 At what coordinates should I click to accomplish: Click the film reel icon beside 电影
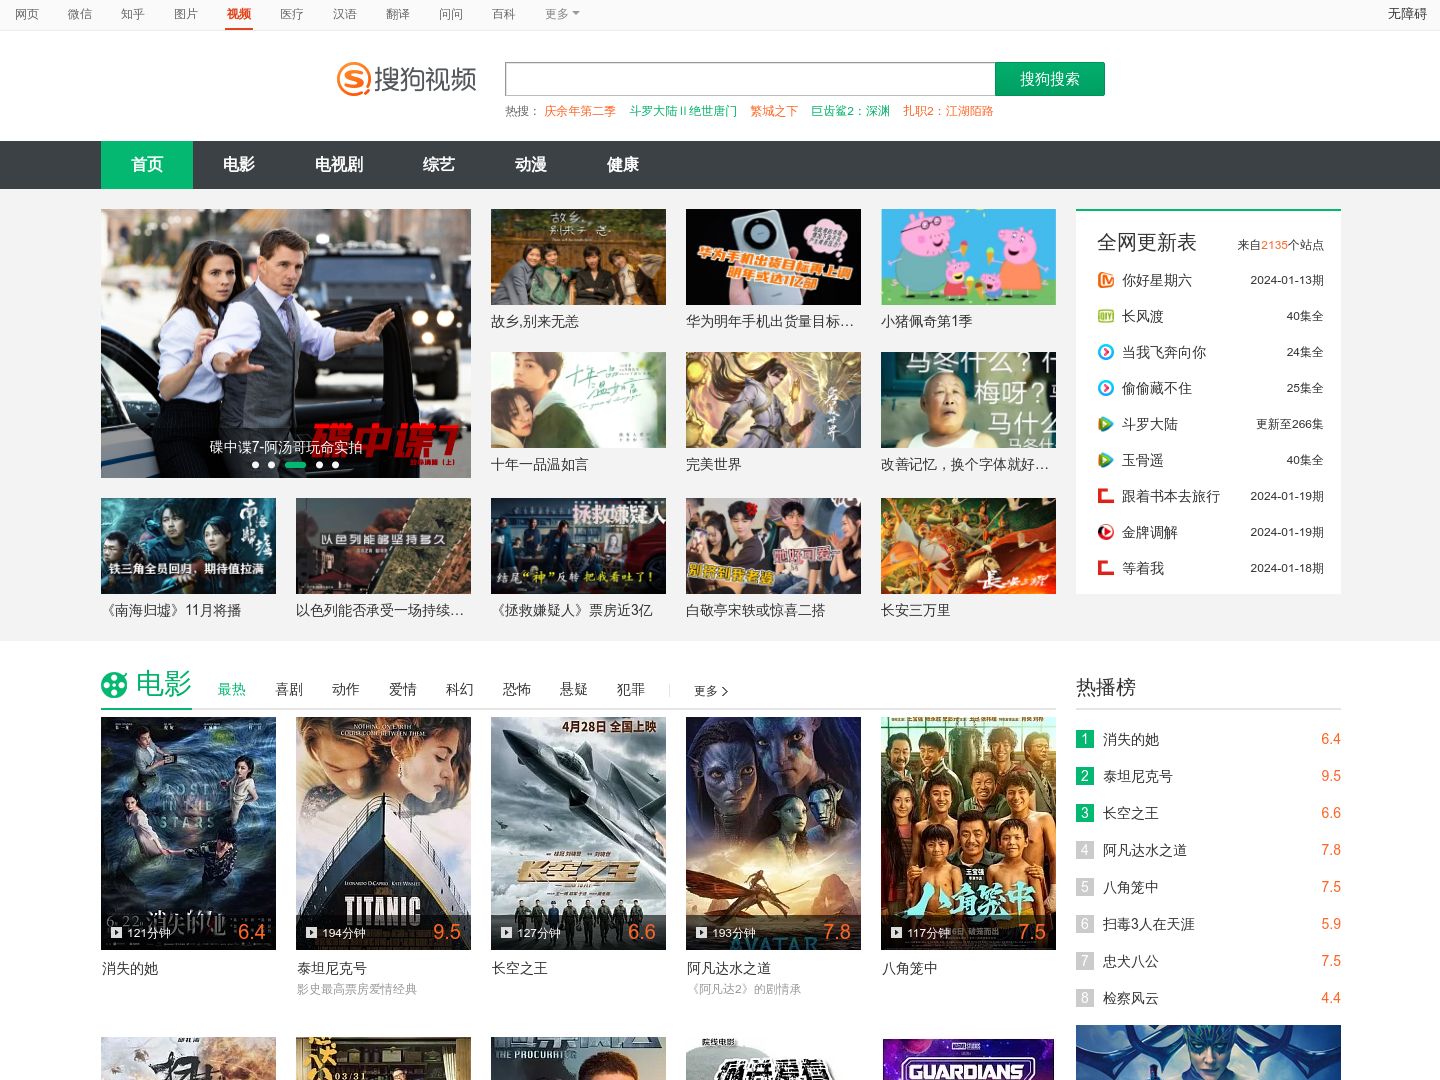tap(114, 685)
